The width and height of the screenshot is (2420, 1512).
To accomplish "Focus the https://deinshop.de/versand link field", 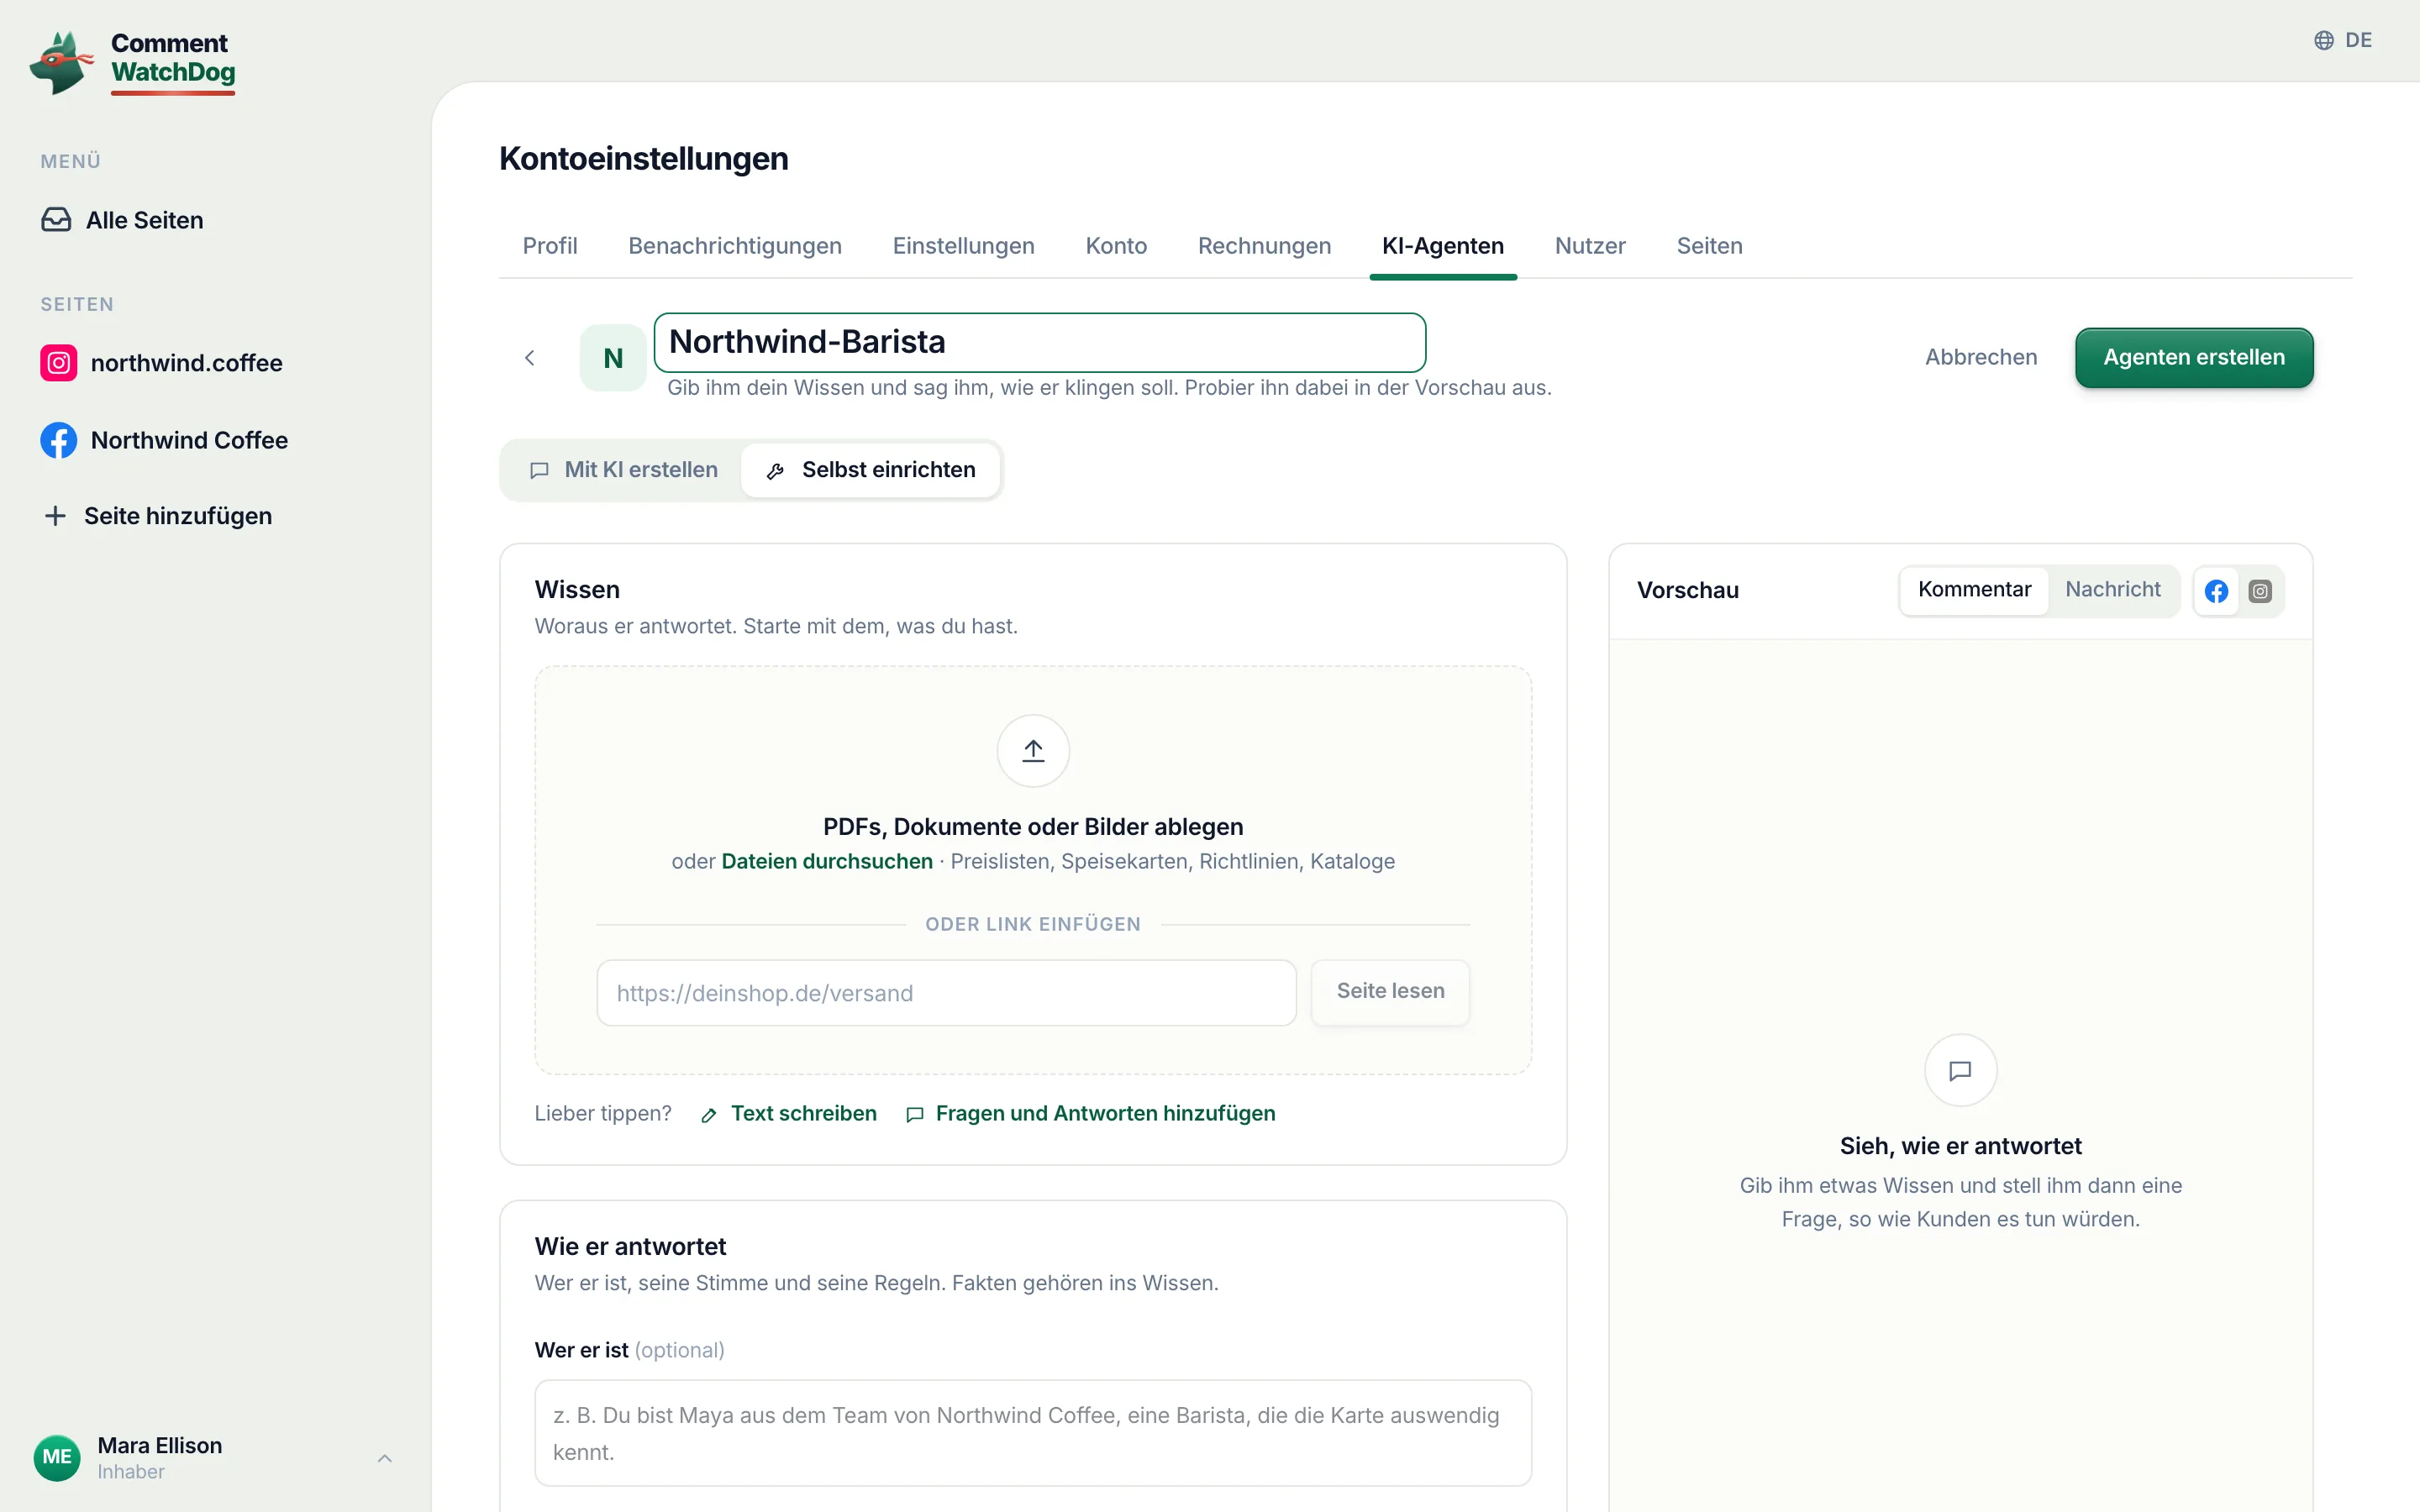I will [946, 993].
